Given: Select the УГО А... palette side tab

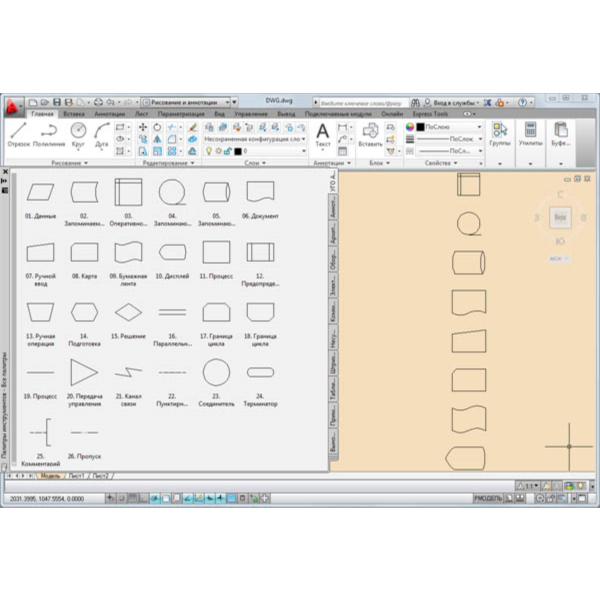Looking at the screenshot, I should click(x=333, y=181).
